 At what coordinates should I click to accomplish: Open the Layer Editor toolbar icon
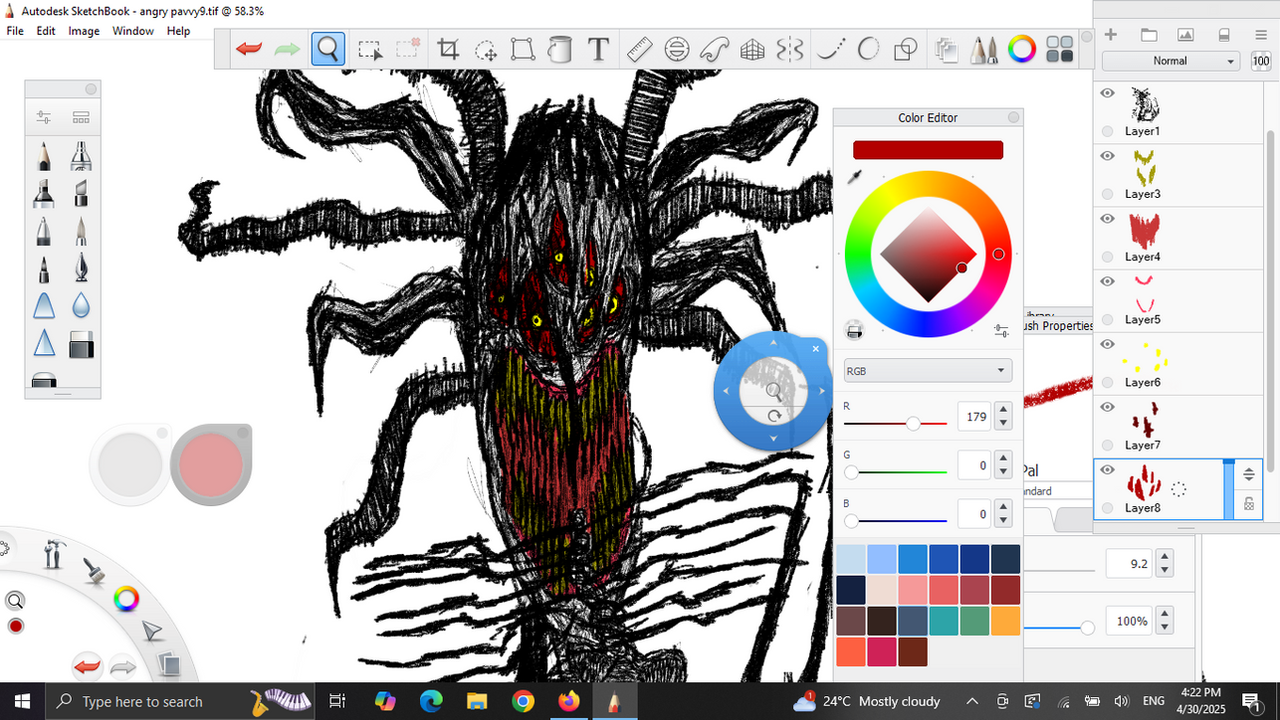pos(946,49)
